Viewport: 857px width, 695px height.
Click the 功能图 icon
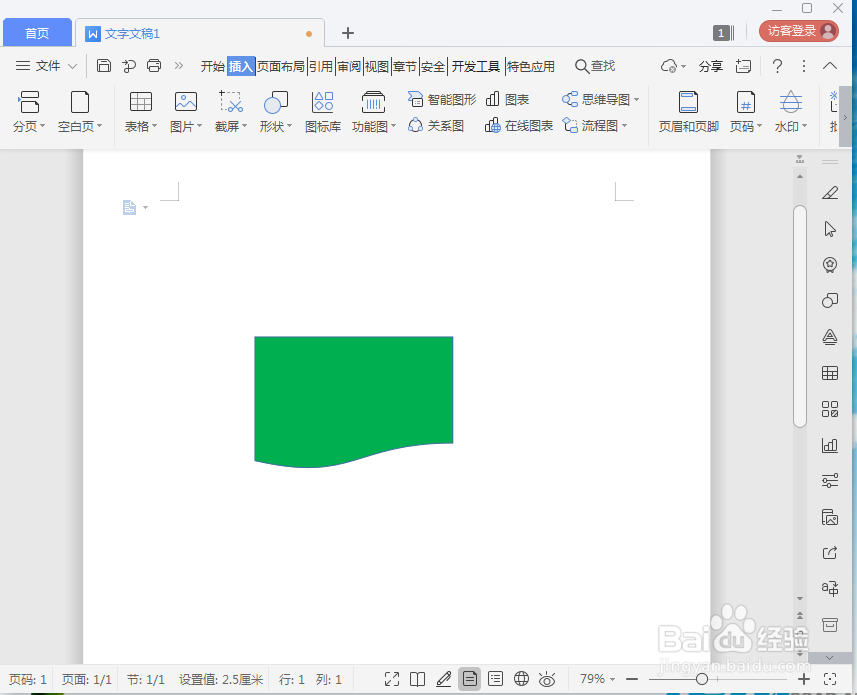(x=373, y=102)
